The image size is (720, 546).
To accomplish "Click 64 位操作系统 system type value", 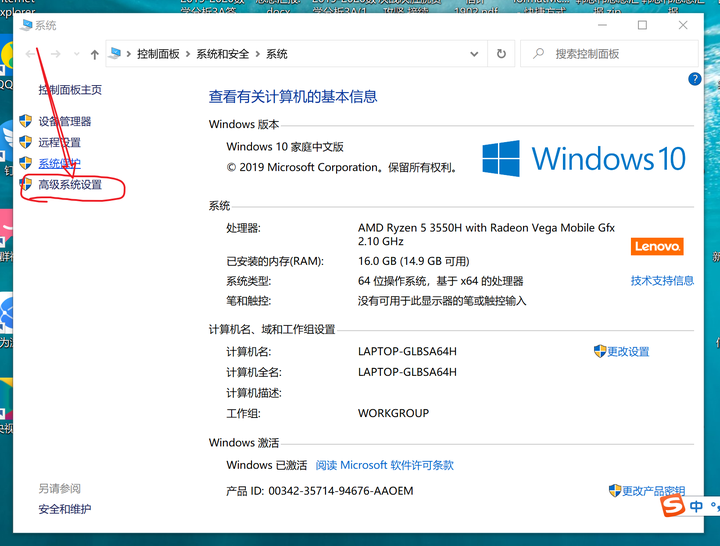I will [x=441, y=281].
